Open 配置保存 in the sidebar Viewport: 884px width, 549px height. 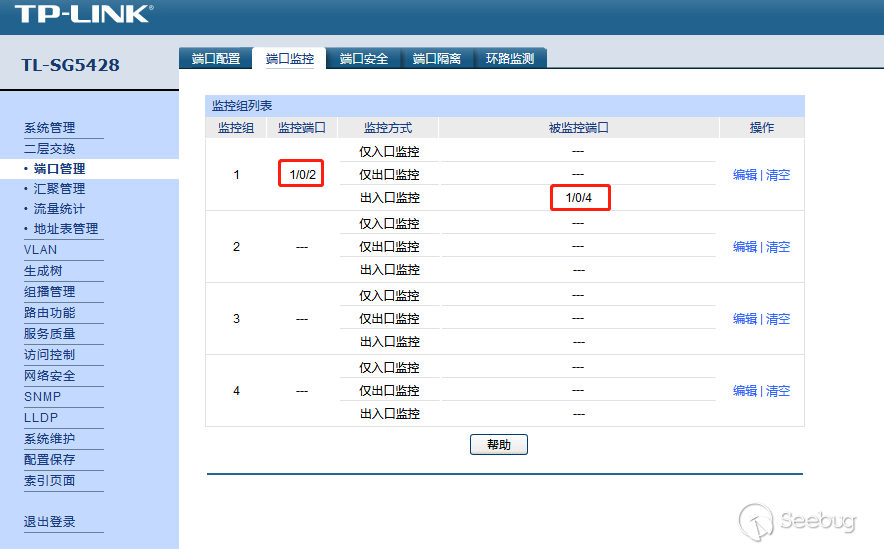tap(50, 460)
